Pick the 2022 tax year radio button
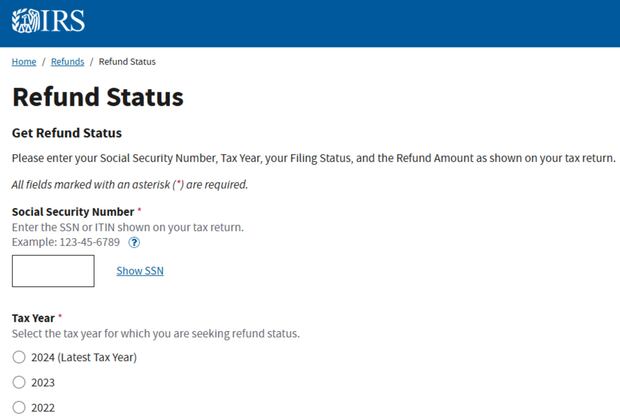The width and height of the screenshot is (620, 419). pos(19,407)
